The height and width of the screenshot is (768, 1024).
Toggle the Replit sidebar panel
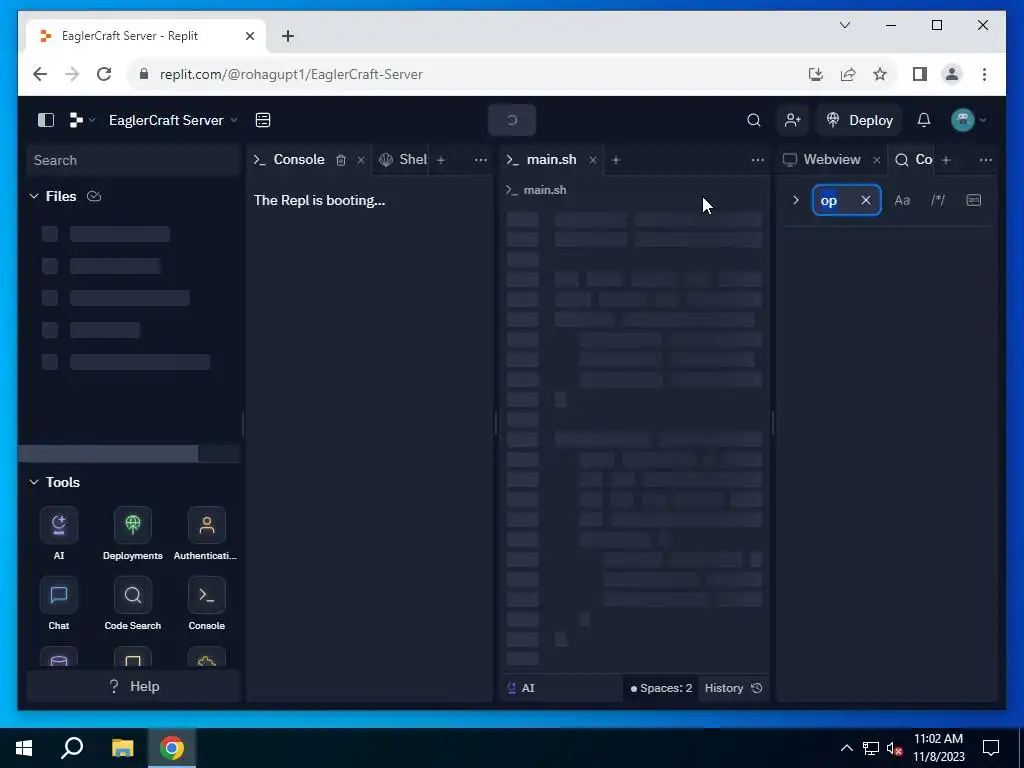(46, 120)
